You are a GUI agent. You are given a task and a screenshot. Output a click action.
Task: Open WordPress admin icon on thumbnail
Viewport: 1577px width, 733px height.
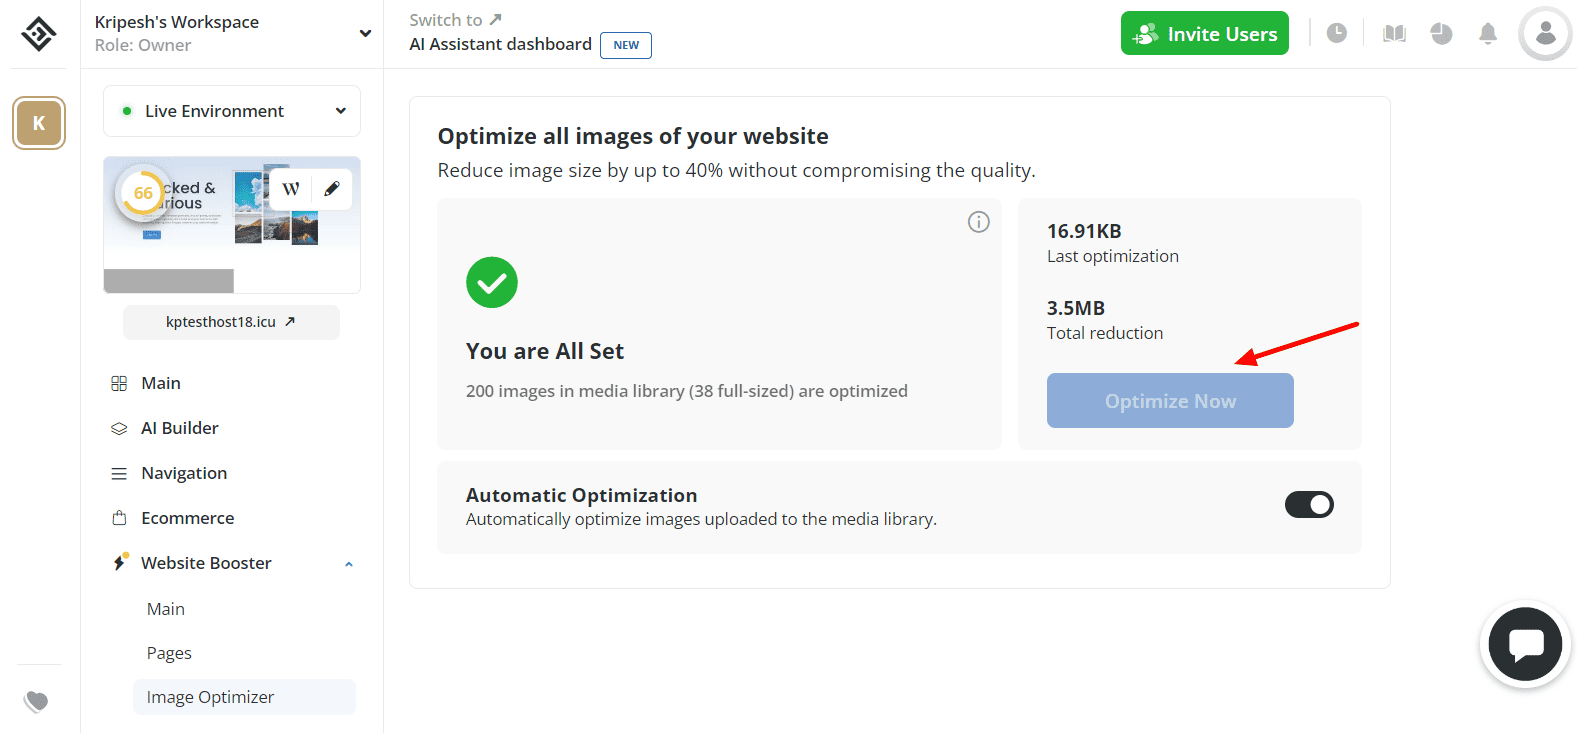[291, 189]
